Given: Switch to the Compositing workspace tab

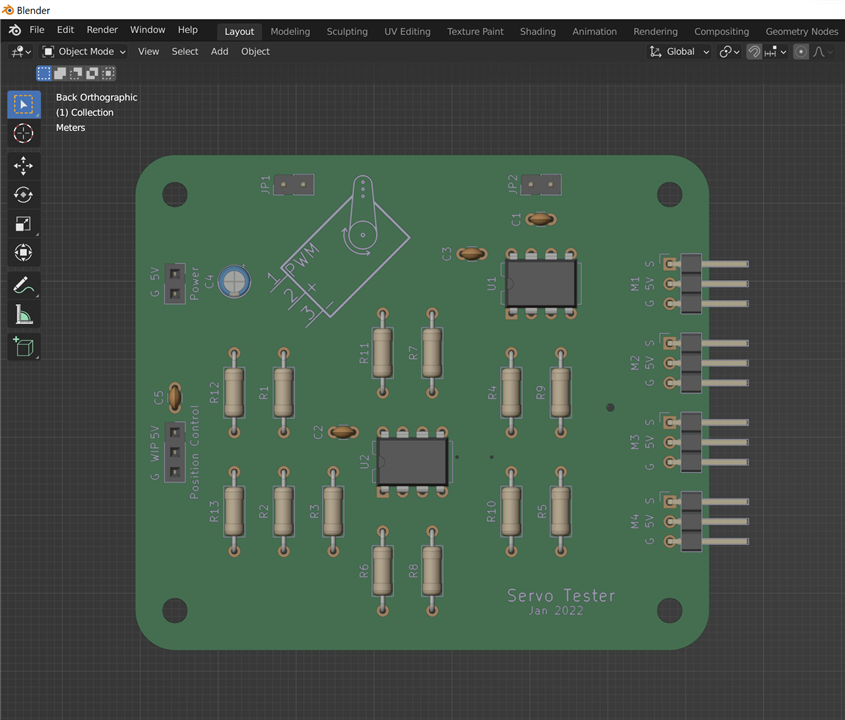Looking at the screenshot, I should click(721, 32).
